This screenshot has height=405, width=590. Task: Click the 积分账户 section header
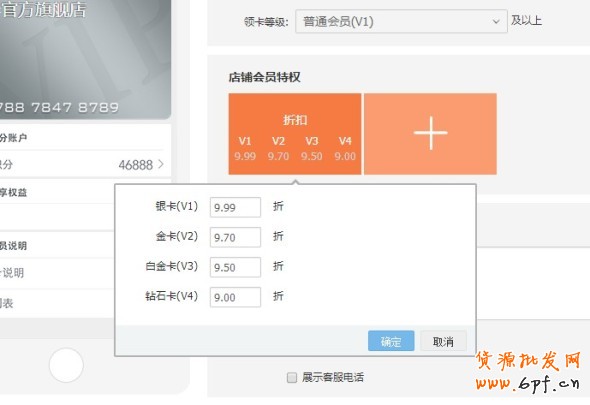click(x=14, y=138)
